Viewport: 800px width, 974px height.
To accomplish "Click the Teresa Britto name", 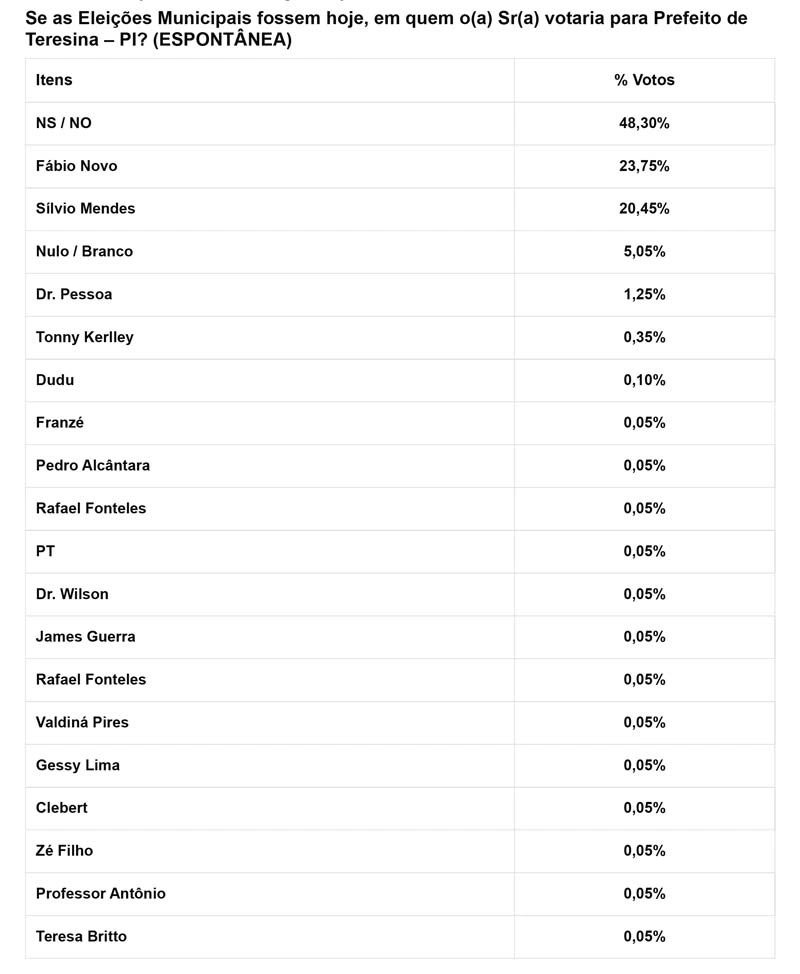I will pyautogui.click(x=81, y=937).
